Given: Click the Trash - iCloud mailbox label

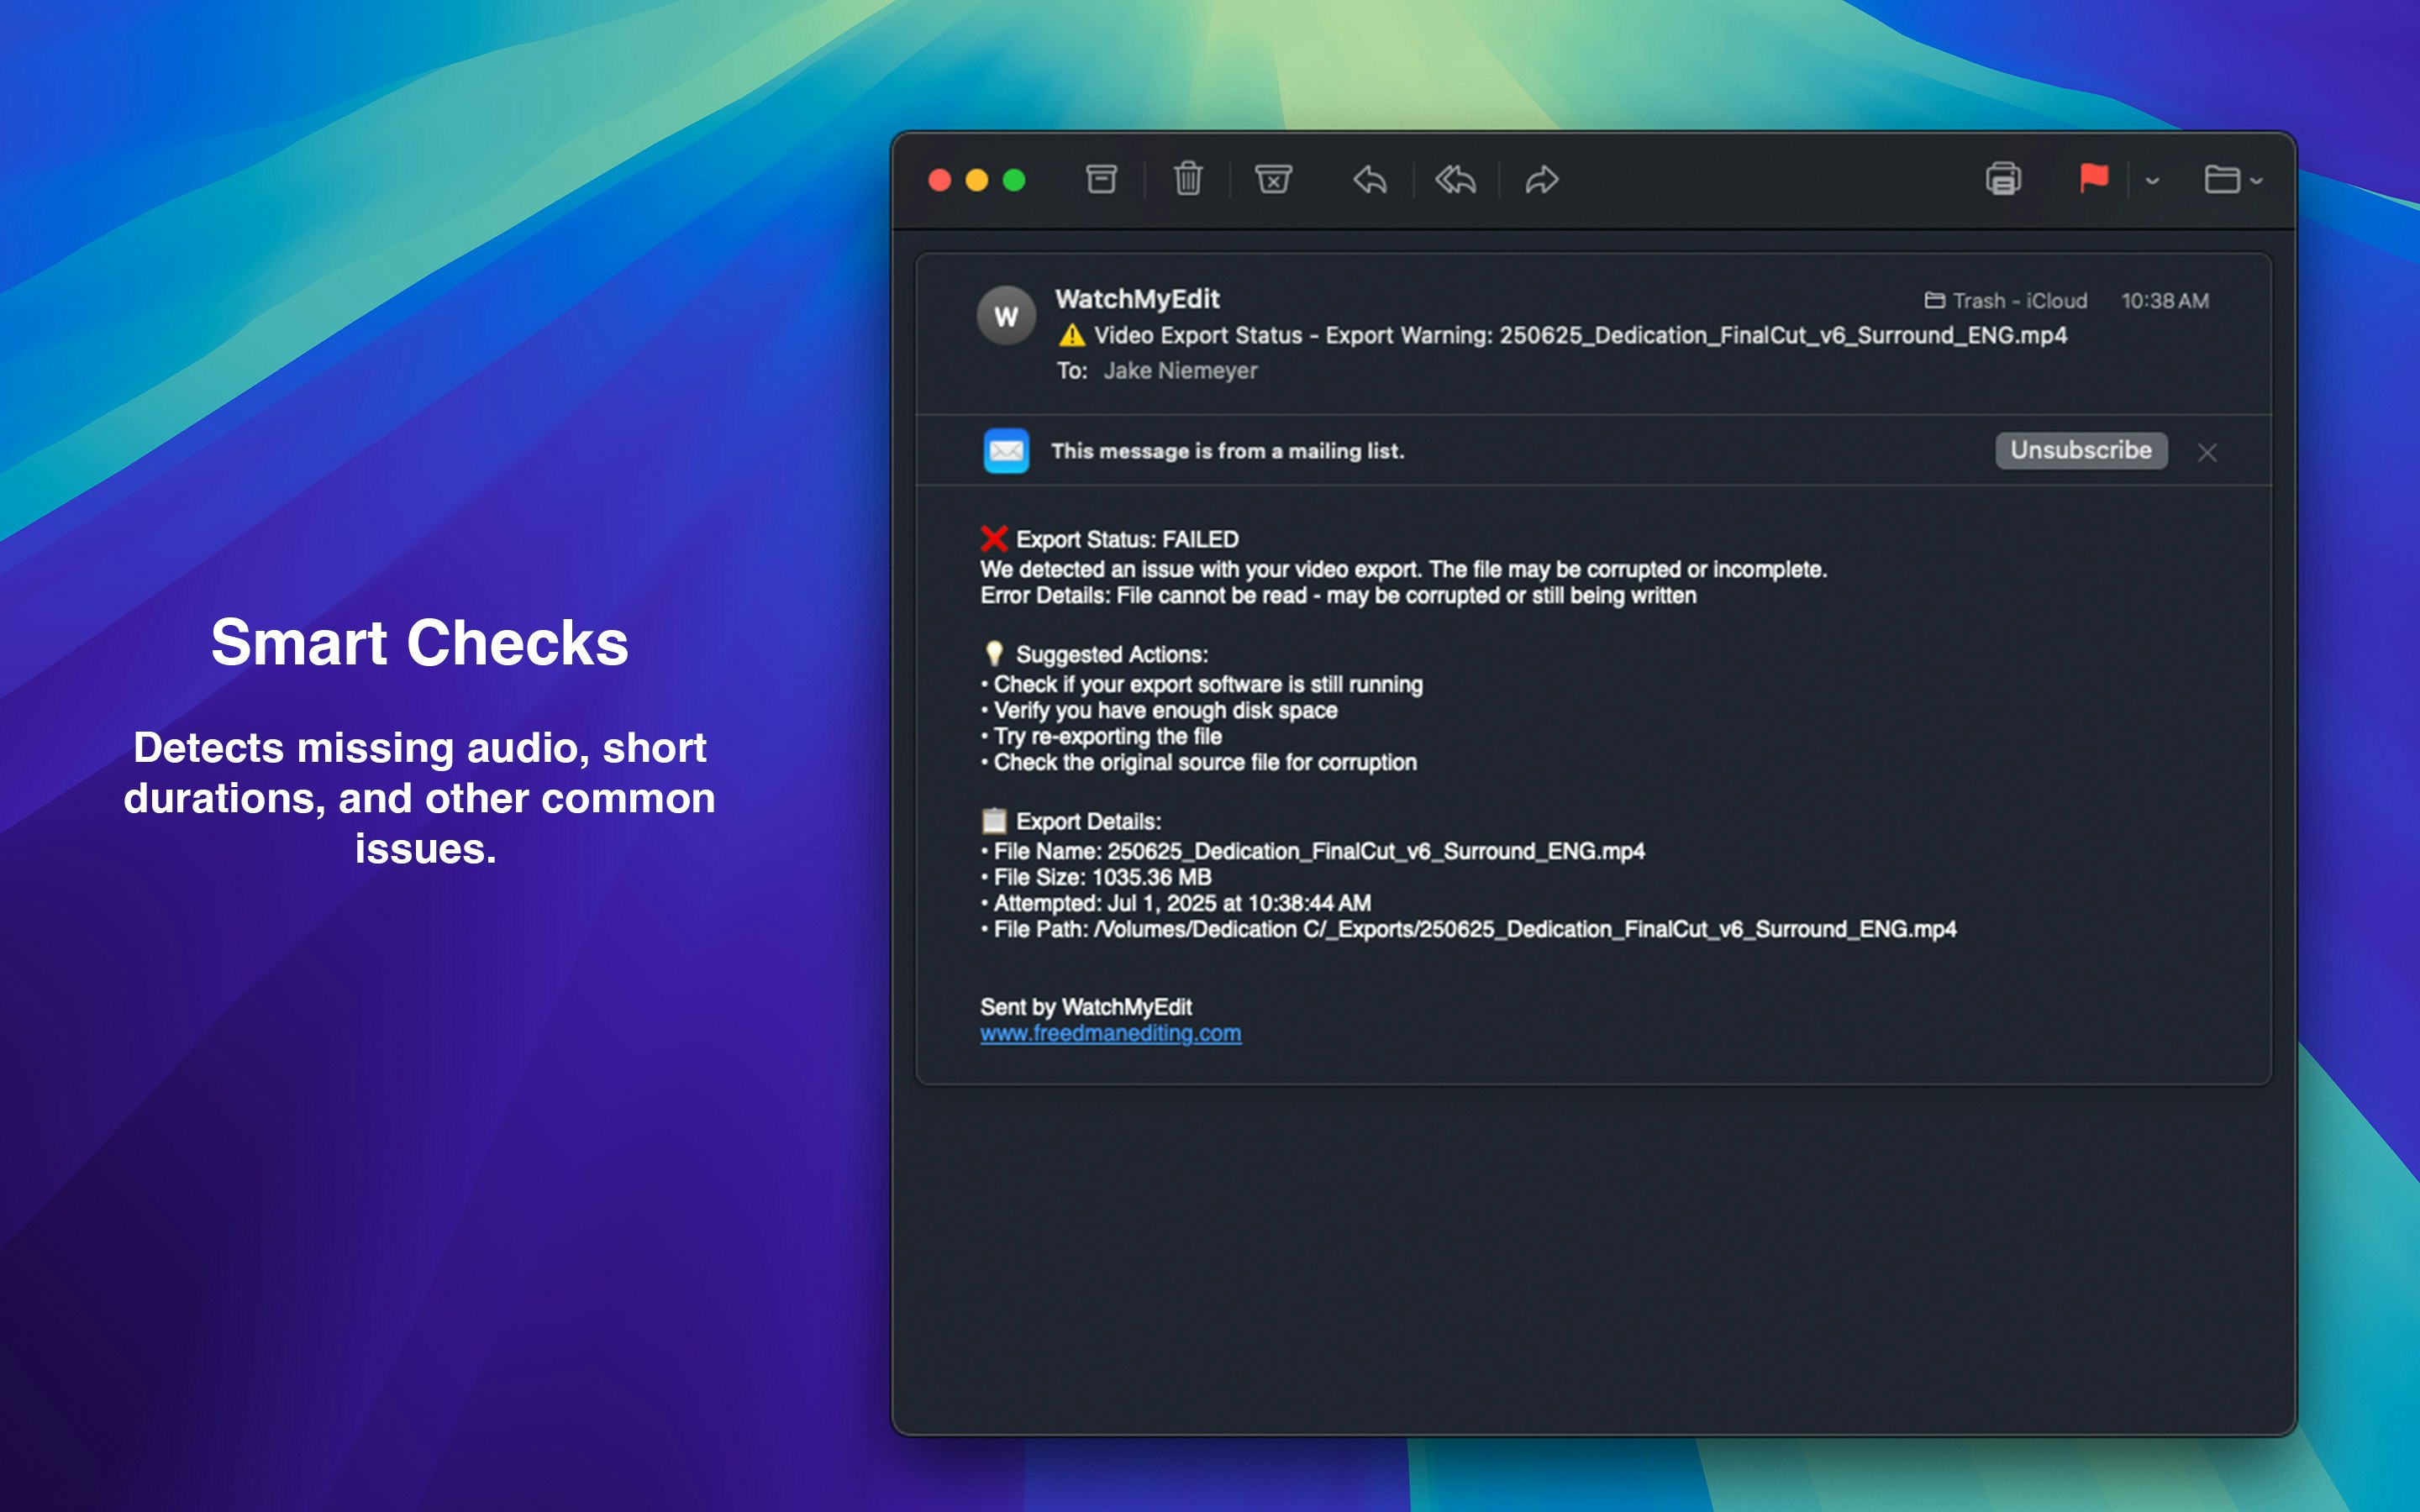Looking at the screenshot, I should 2006,301.
